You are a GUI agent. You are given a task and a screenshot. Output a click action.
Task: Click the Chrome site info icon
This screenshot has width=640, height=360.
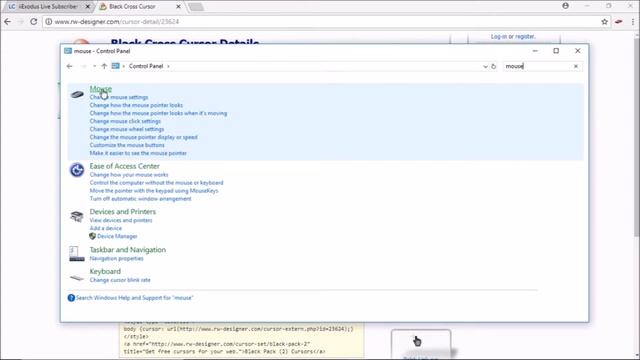49,22
